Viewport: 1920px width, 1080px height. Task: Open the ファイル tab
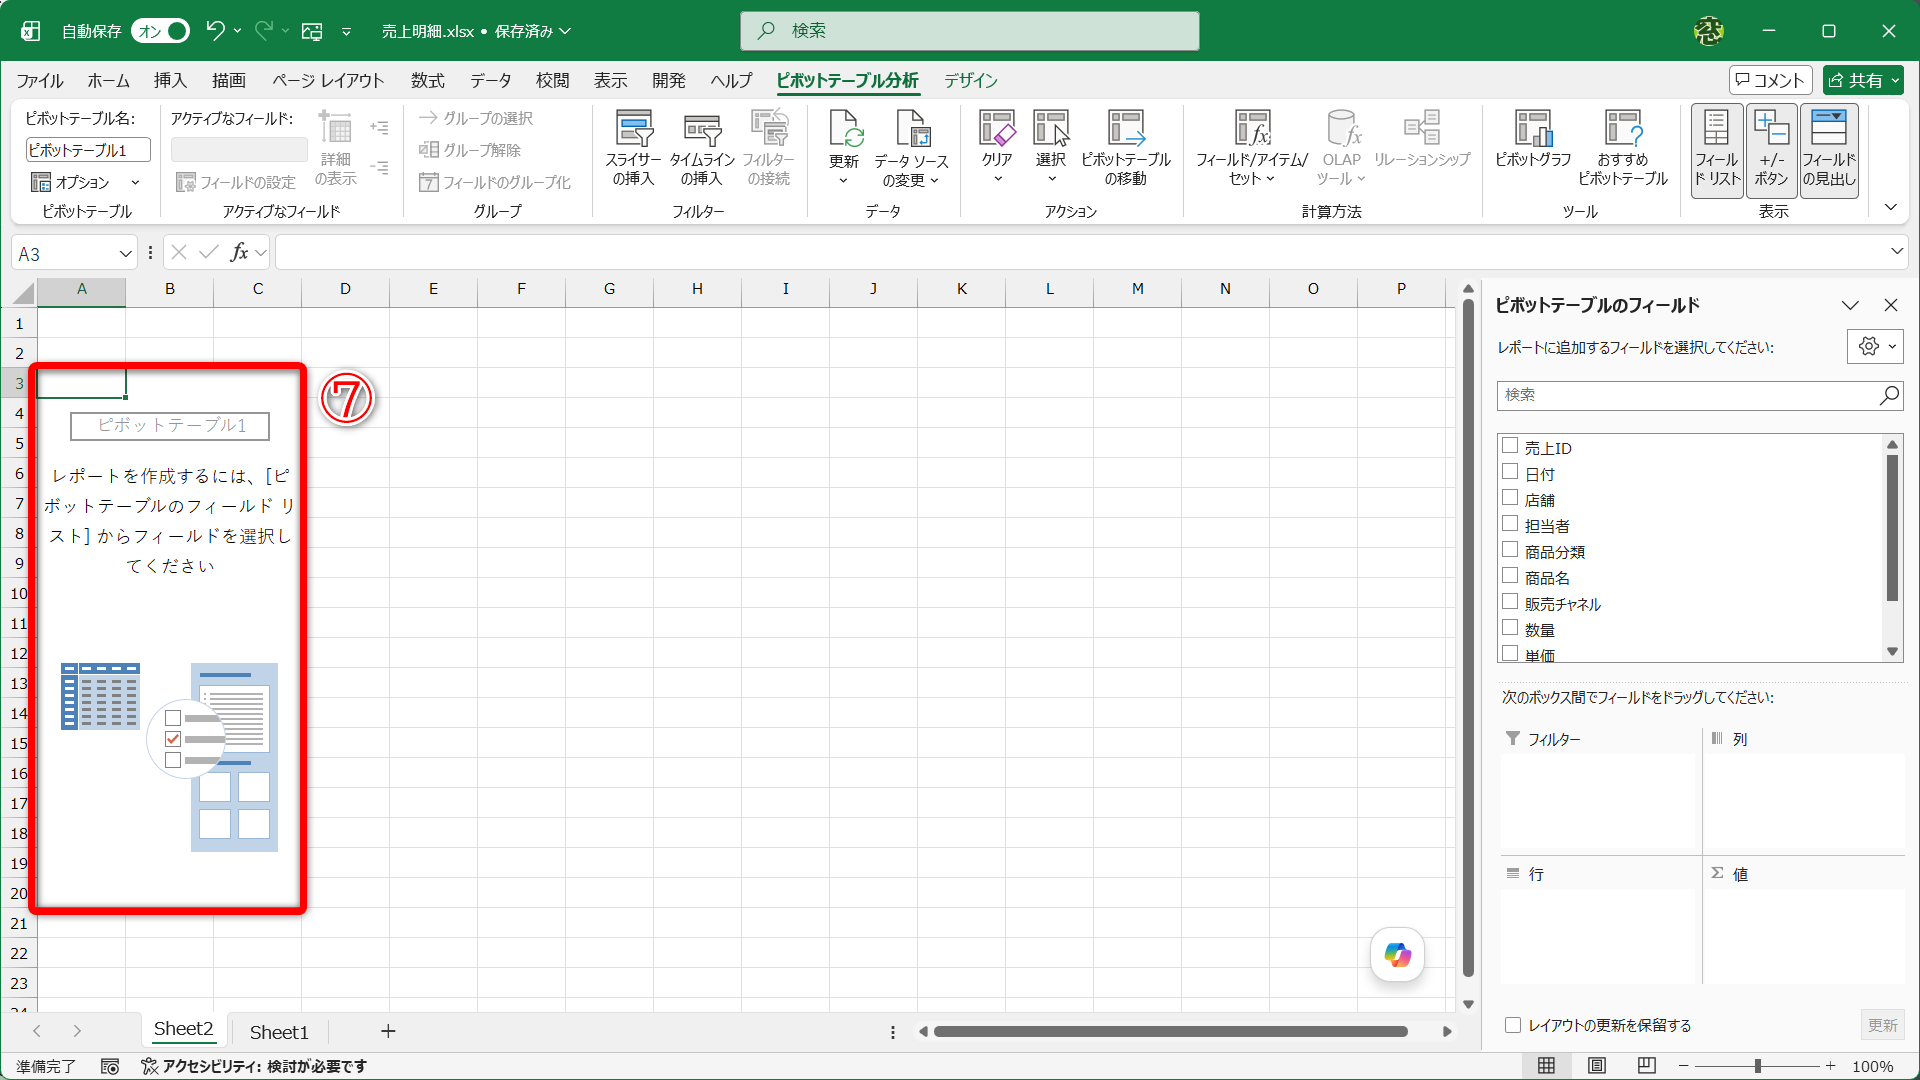(40, 80)
